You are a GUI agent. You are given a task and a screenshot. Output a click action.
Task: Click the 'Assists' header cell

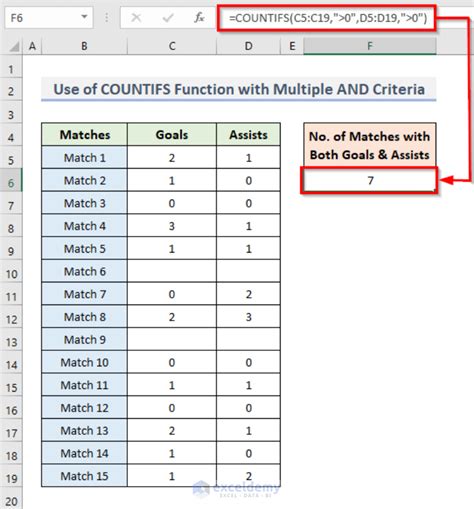pyautogui.click(x=248, y=135)
